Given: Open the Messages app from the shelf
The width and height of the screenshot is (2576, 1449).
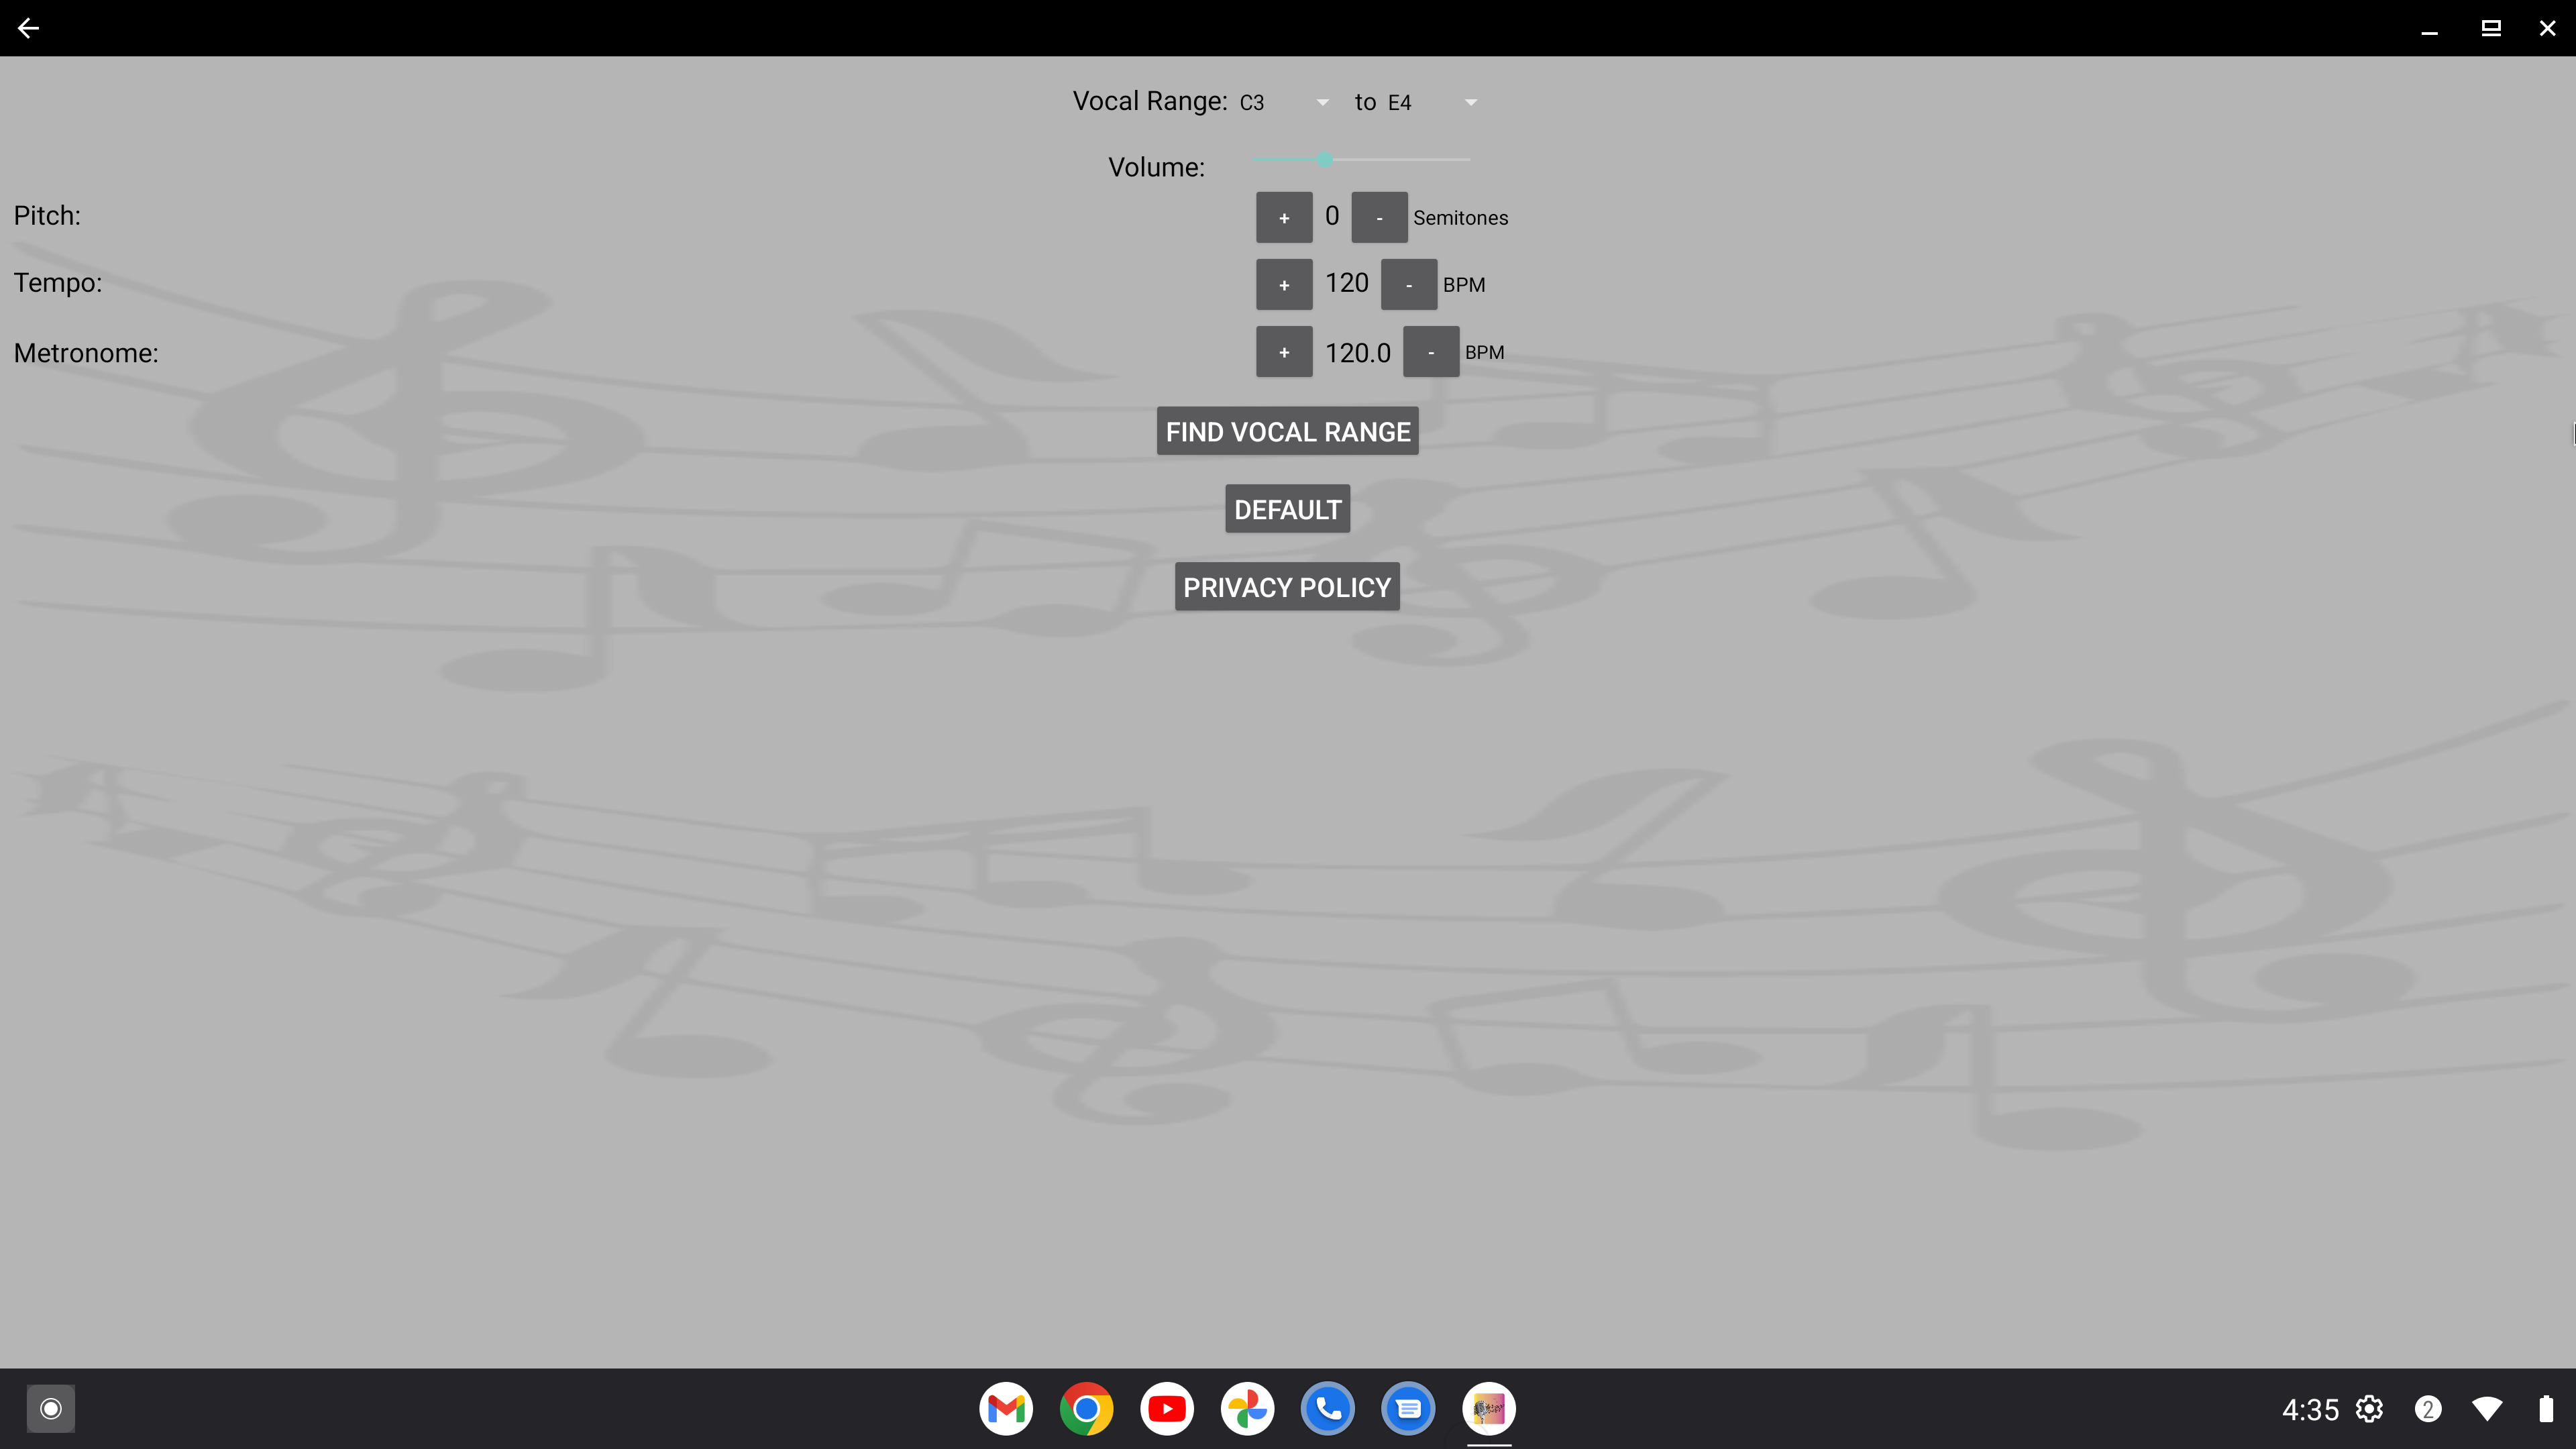Looking at the screenshot, I should pyautogui.click(x=1408, y=1409).
